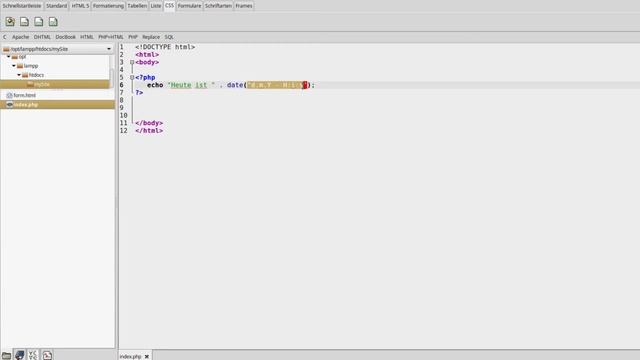This screenshot has width=640, height=360.
Task: Open the C snippets menu
Action: click(5, 37)
